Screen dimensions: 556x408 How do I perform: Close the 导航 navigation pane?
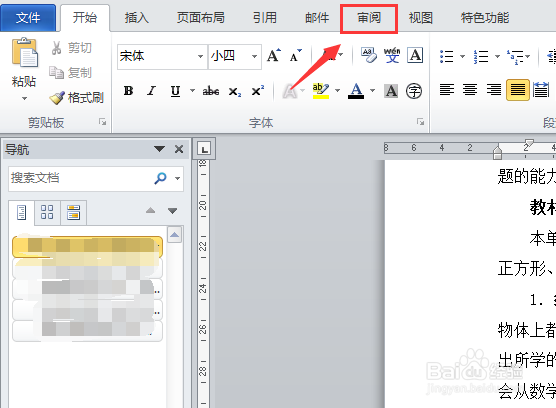(x=179, y=149)
